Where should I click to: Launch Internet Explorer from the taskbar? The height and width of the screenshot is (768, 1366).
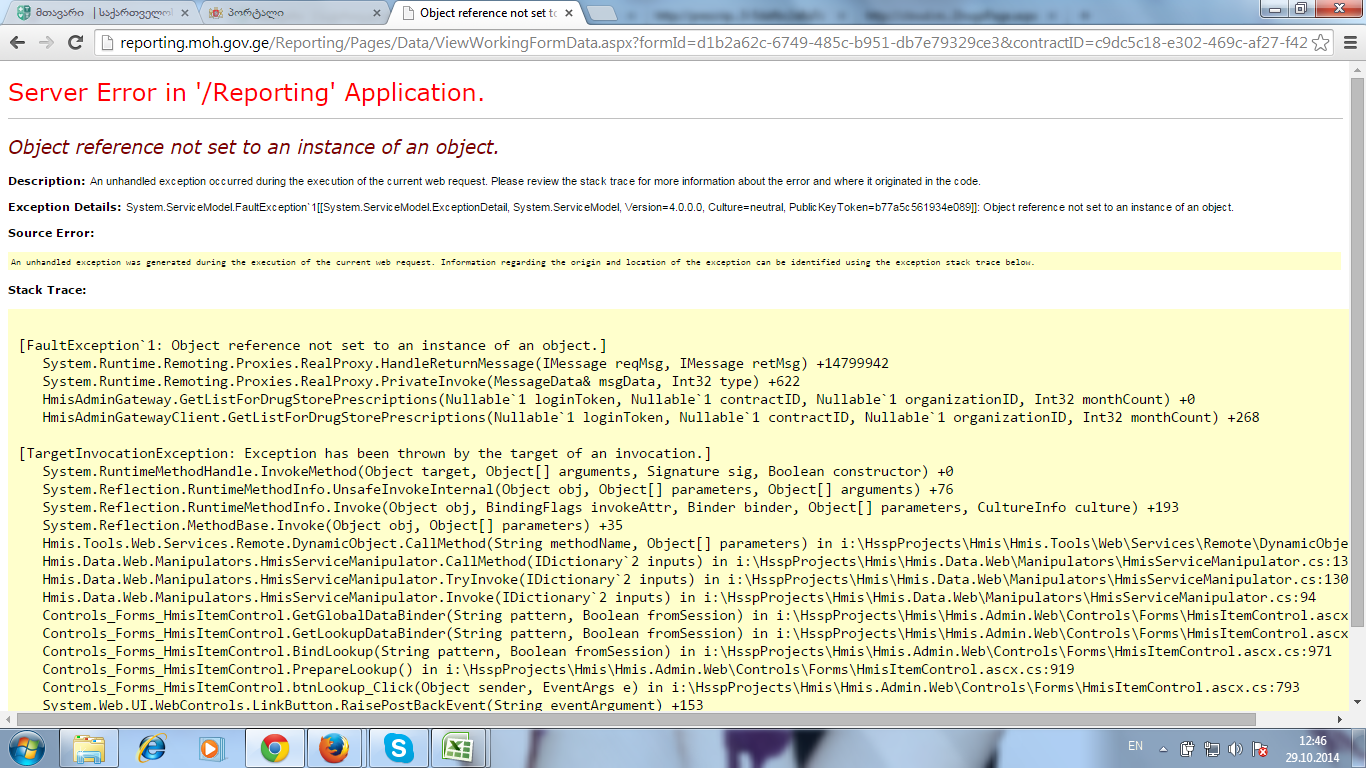click(152, 748)
